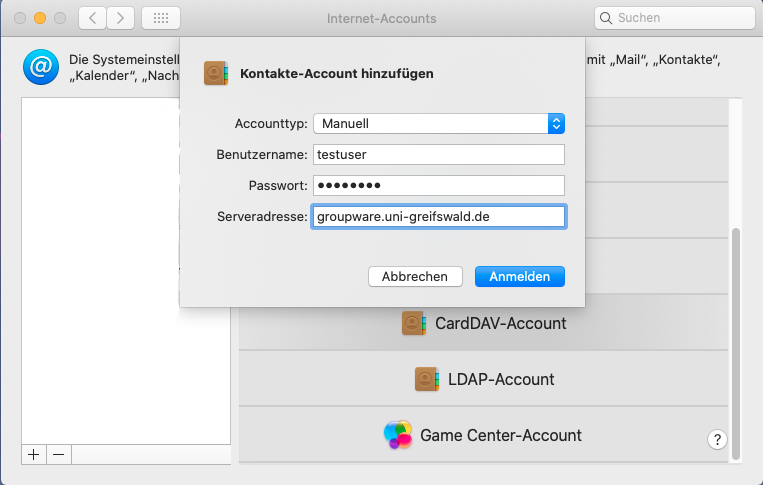Edit the Serveradresse field
This screenshot has height=485, width=763.
pos(439,216)
